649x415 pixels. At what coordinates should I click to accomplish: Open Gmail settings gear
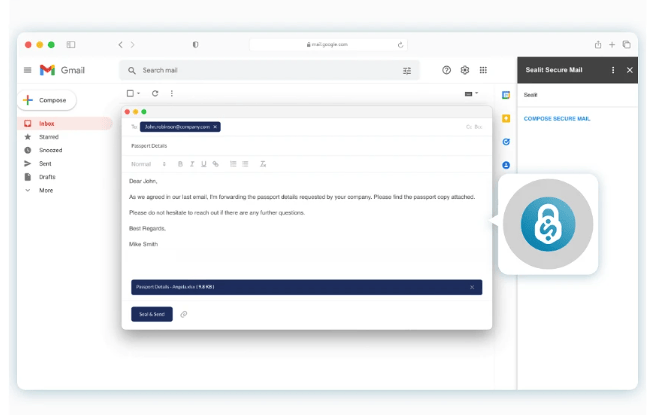tap(465, 70)
